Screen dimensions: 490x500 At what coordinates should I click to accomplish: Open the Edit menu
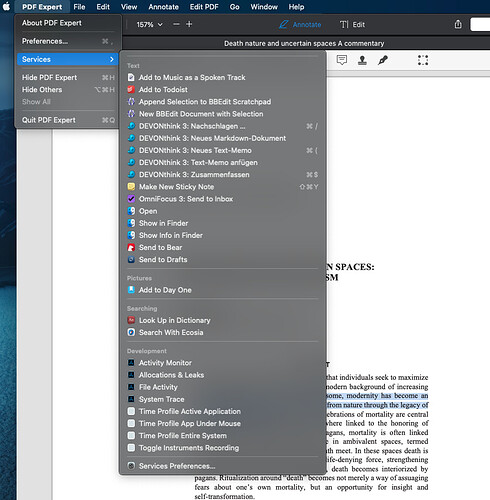103,7
